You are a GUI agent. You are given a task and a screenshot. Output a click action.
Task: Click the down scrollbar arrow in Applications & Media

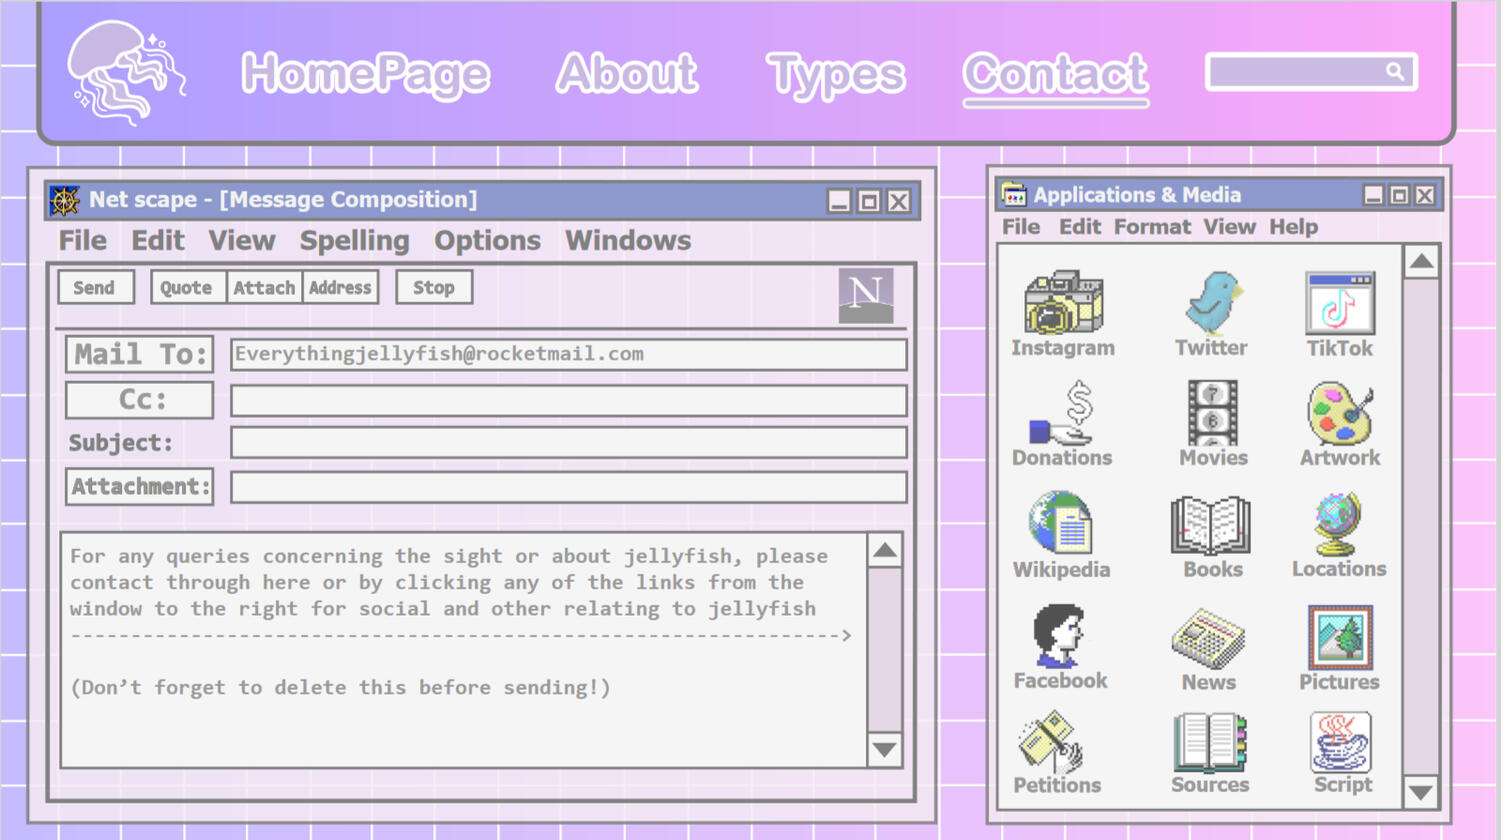1422,791
